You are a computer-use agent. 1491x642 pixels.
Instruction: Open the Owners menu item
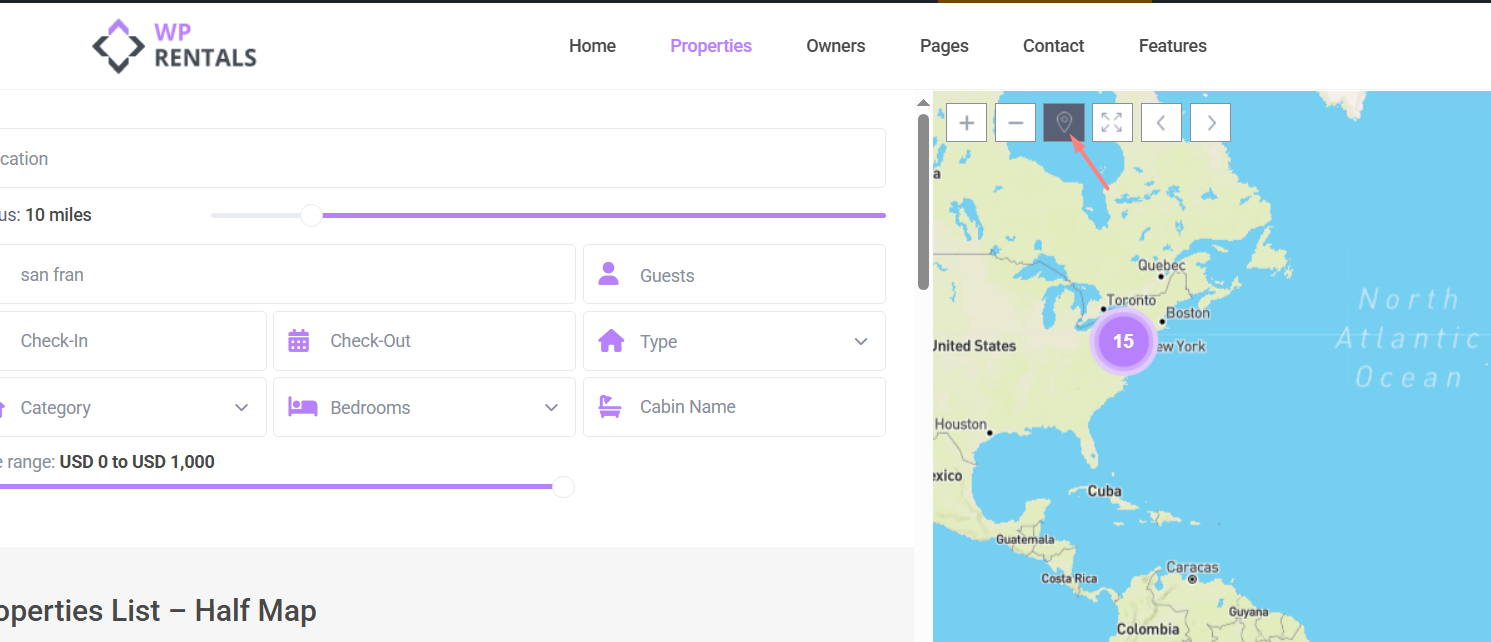pyautogui.click(x=835, y=46)
